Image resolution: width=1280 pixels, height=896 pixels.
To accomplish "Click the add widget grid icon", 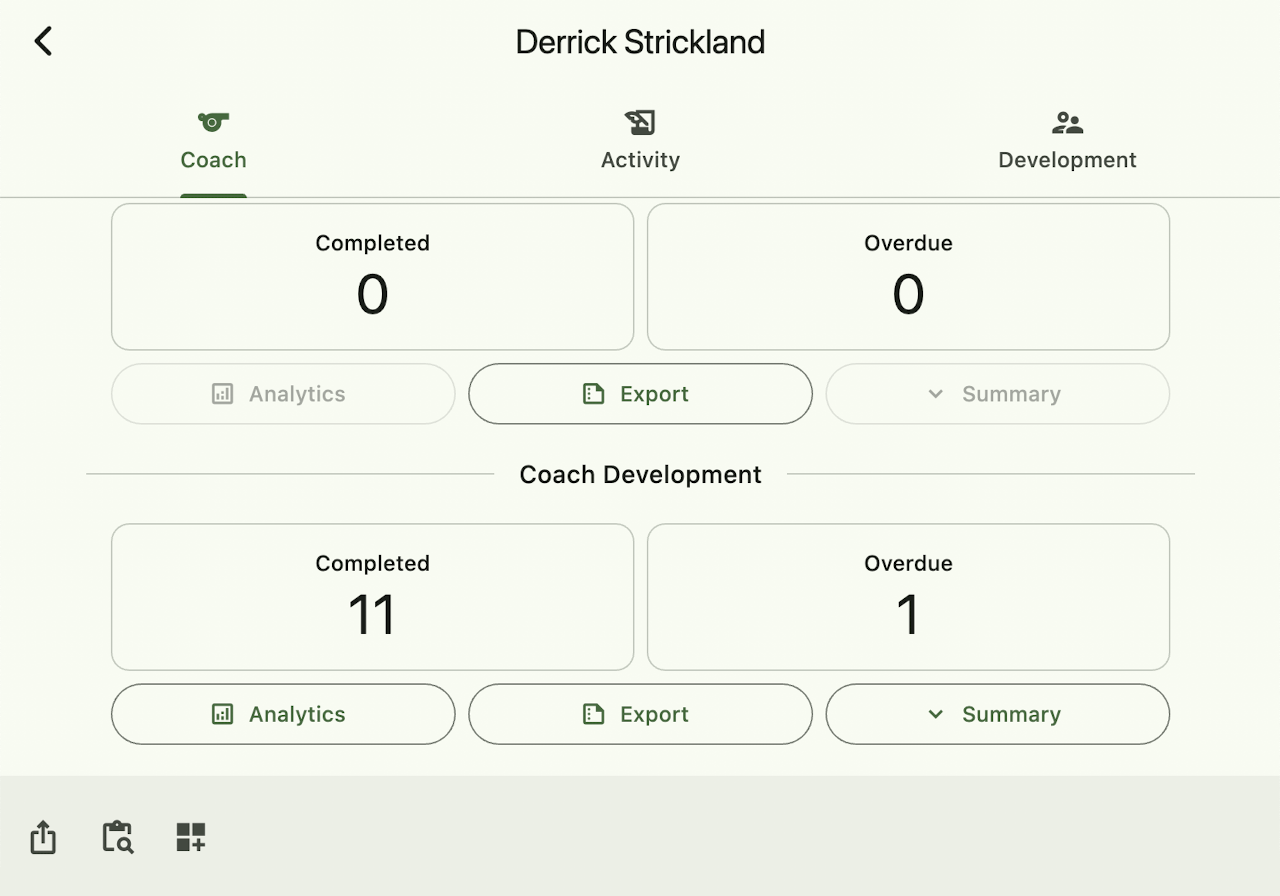I will (x=191, y=837).
